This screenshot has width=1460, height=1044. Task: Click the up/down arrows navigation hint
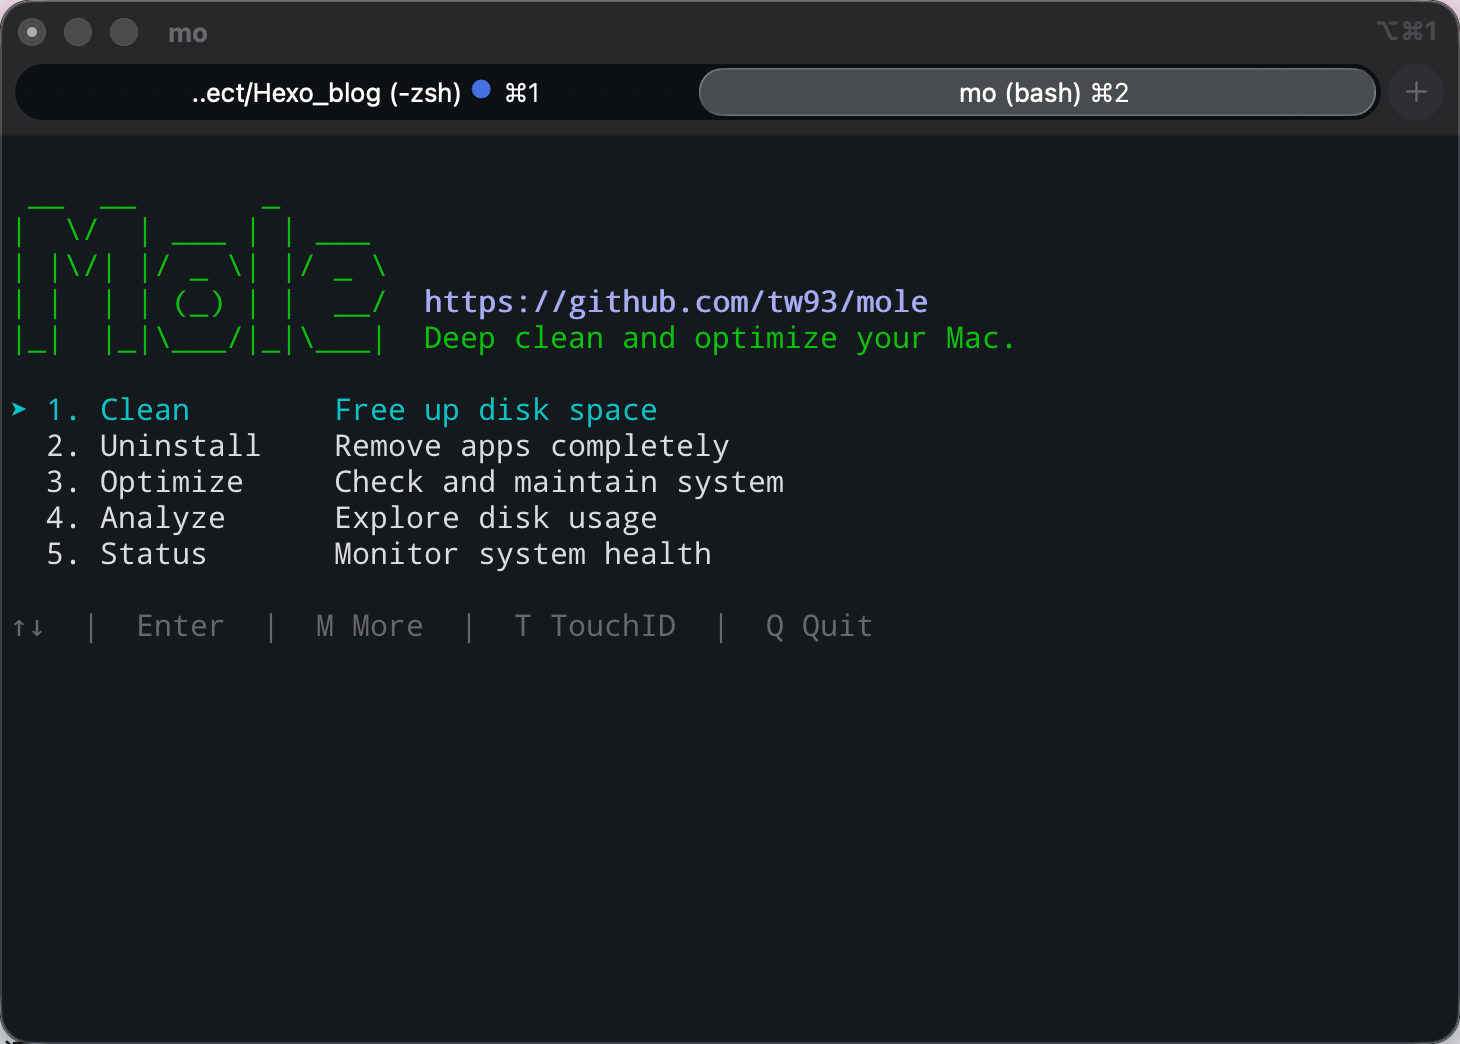pyautogui.click(x=28, y=627)
